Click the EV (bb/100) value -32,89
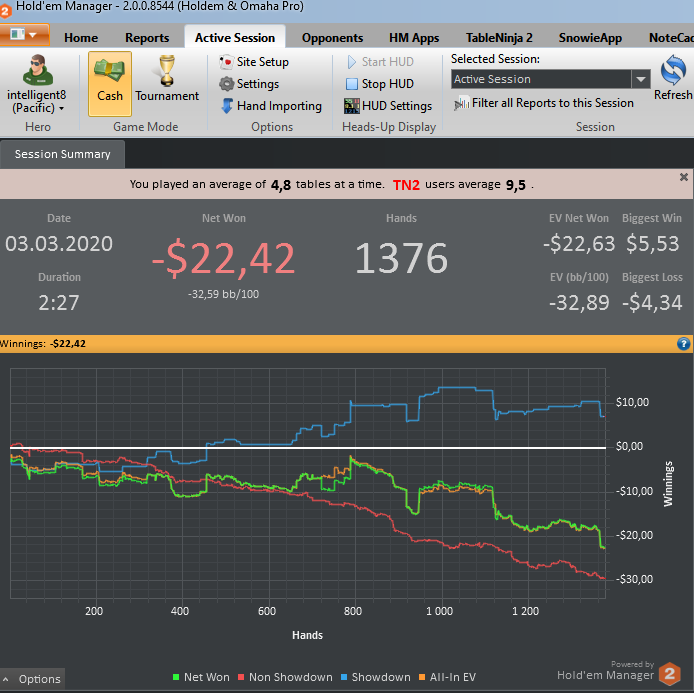 coord(579,303)
